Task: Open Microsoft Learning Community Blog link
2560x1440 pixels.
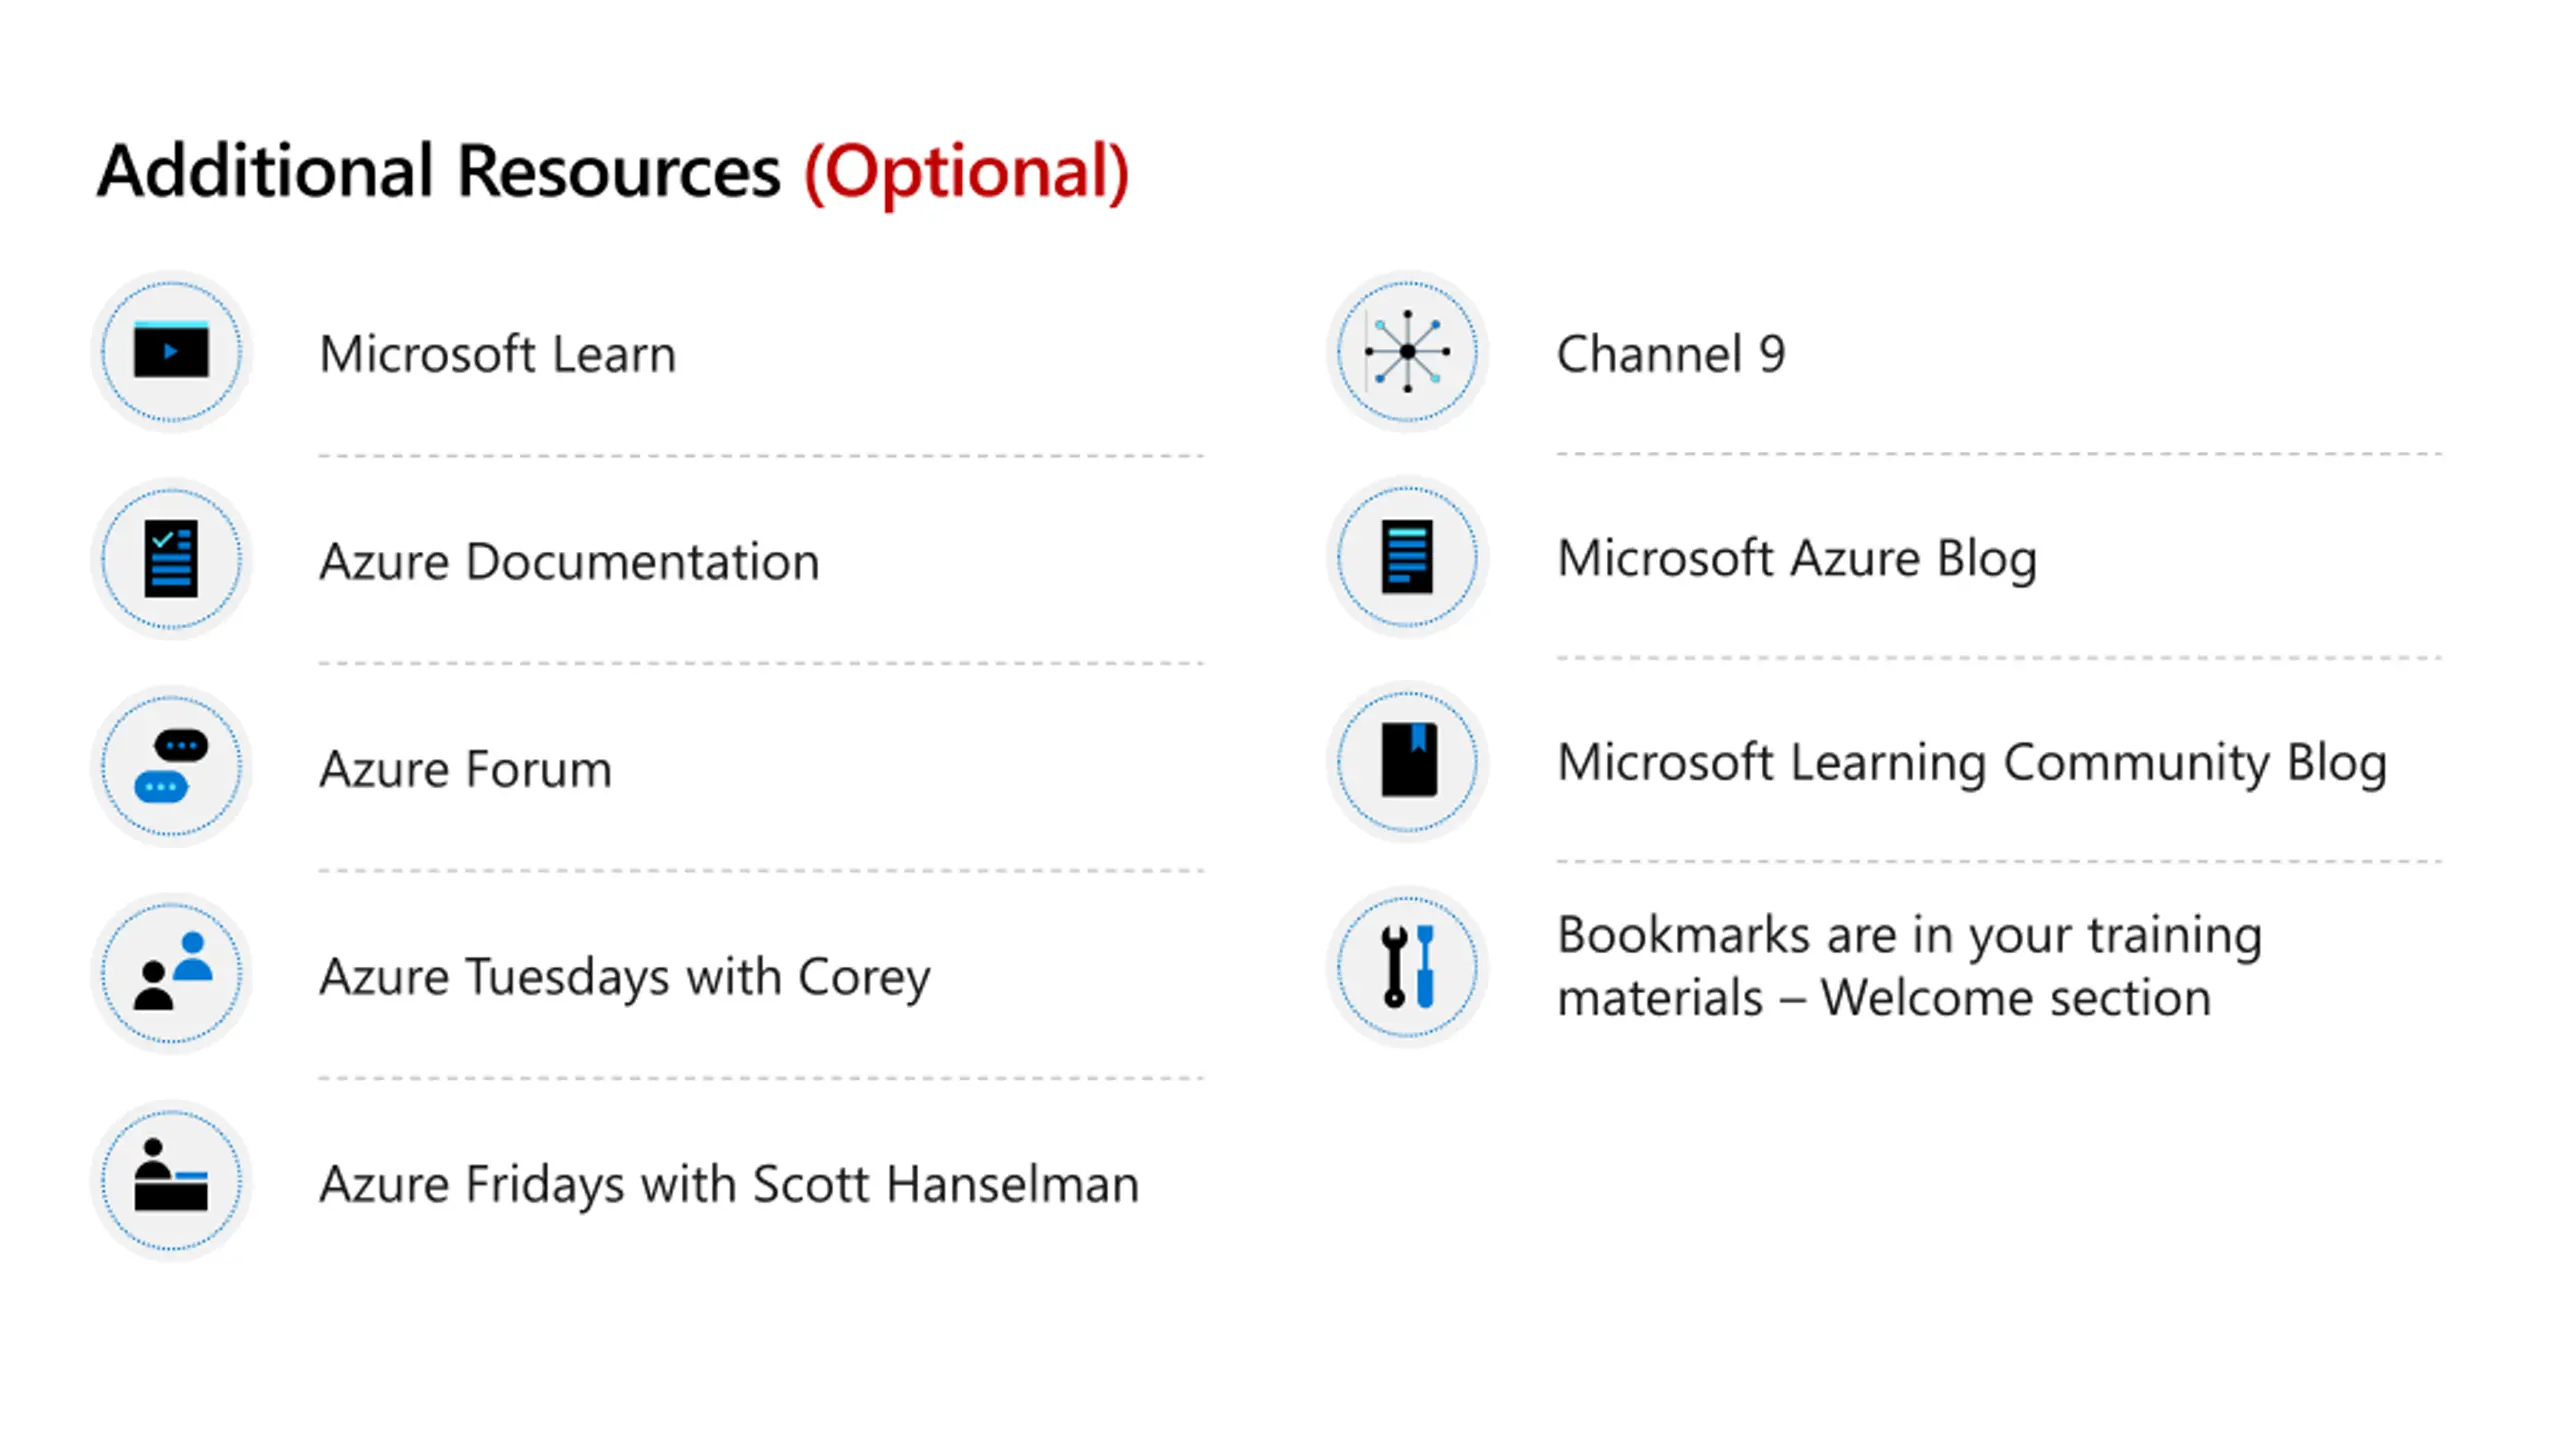Action: click(1972, 763)
